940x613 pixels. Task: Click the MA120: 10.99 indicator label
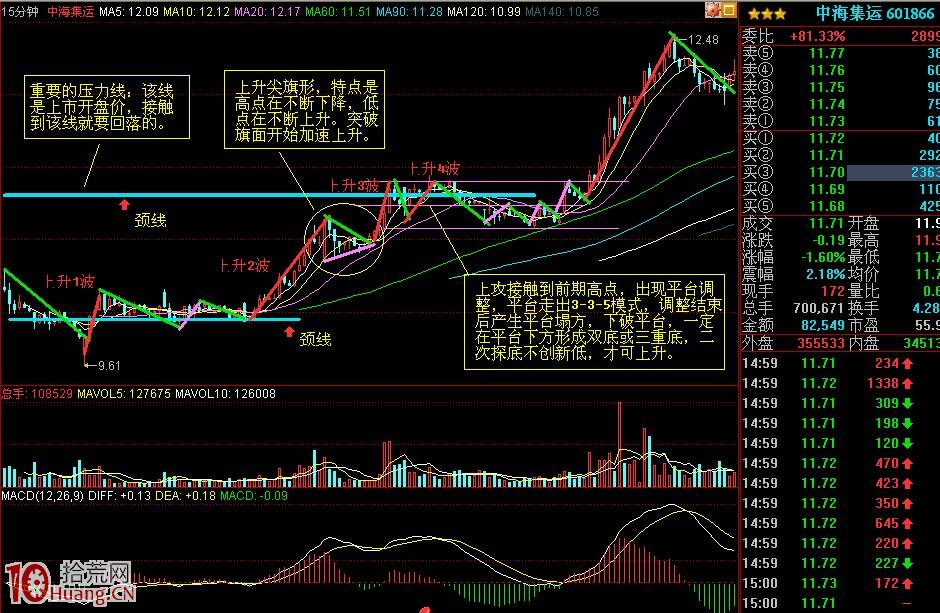484,11
